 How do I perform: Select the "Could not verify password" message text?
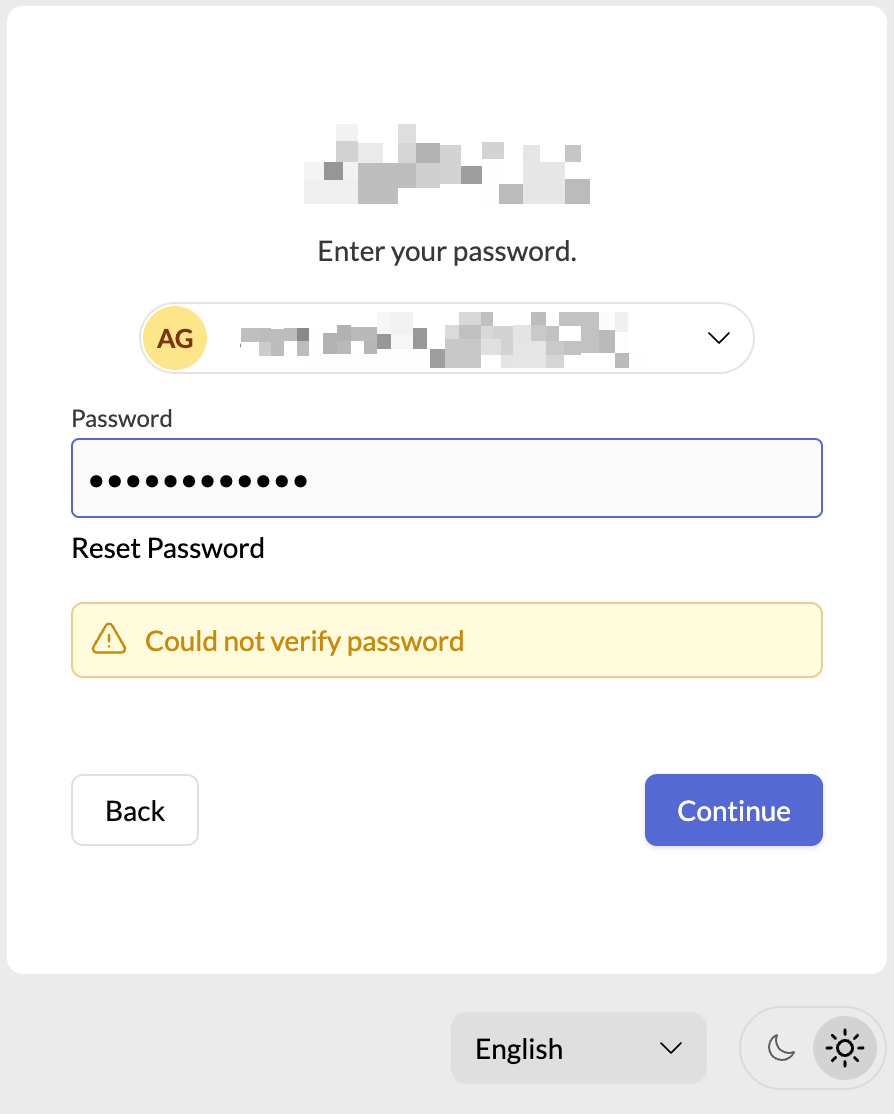point(304,641)
